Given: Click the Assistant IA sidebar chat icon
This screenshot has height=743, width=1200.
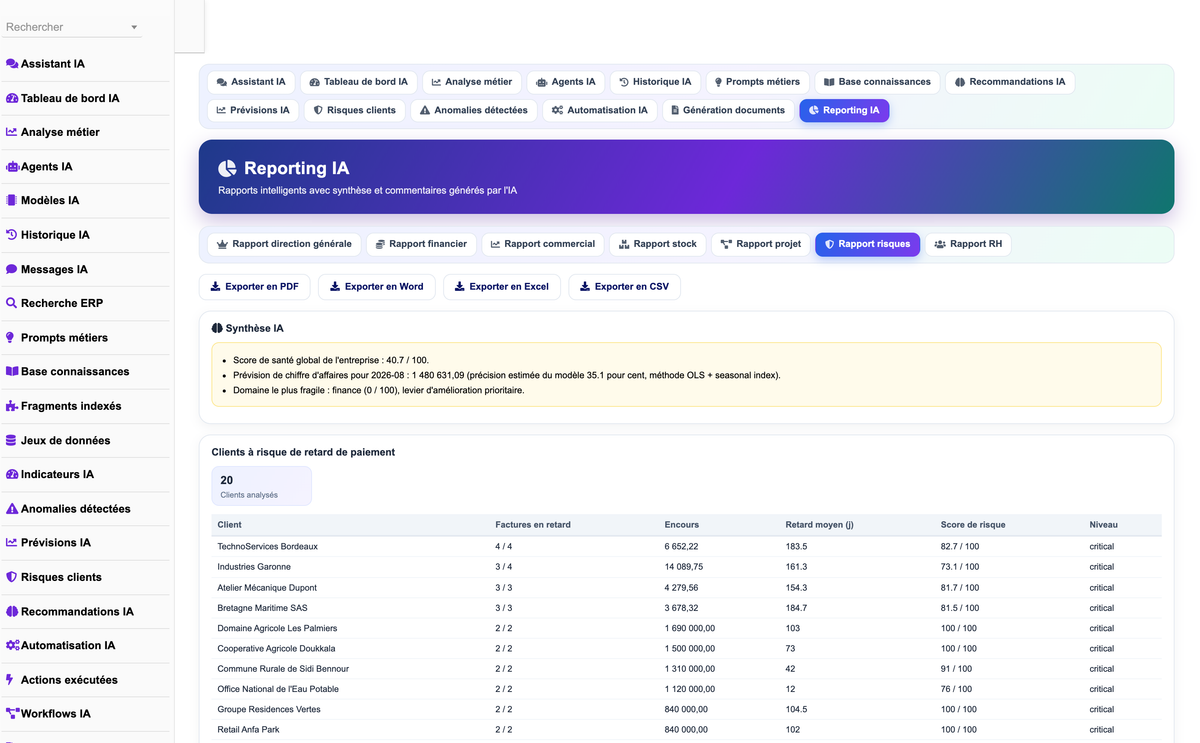Looking at the screenshot, I should [12, 64].
